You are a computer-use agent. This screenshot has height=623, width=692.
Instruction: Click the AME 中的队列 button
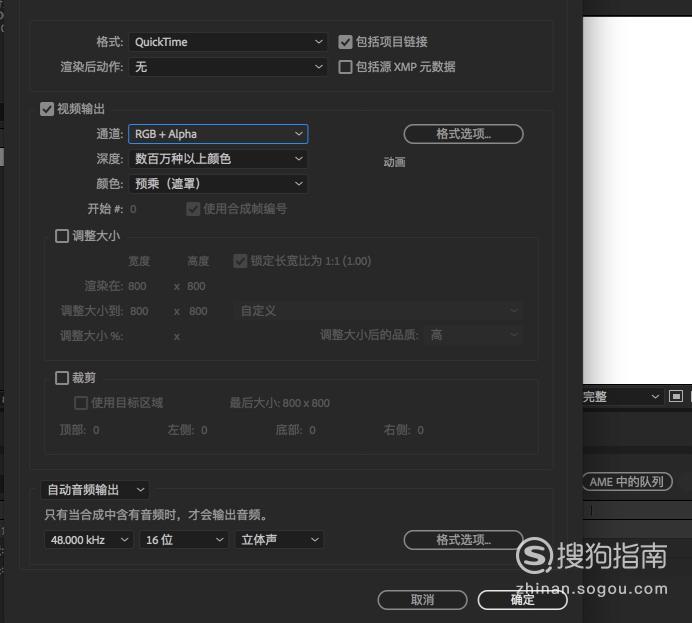627,482
